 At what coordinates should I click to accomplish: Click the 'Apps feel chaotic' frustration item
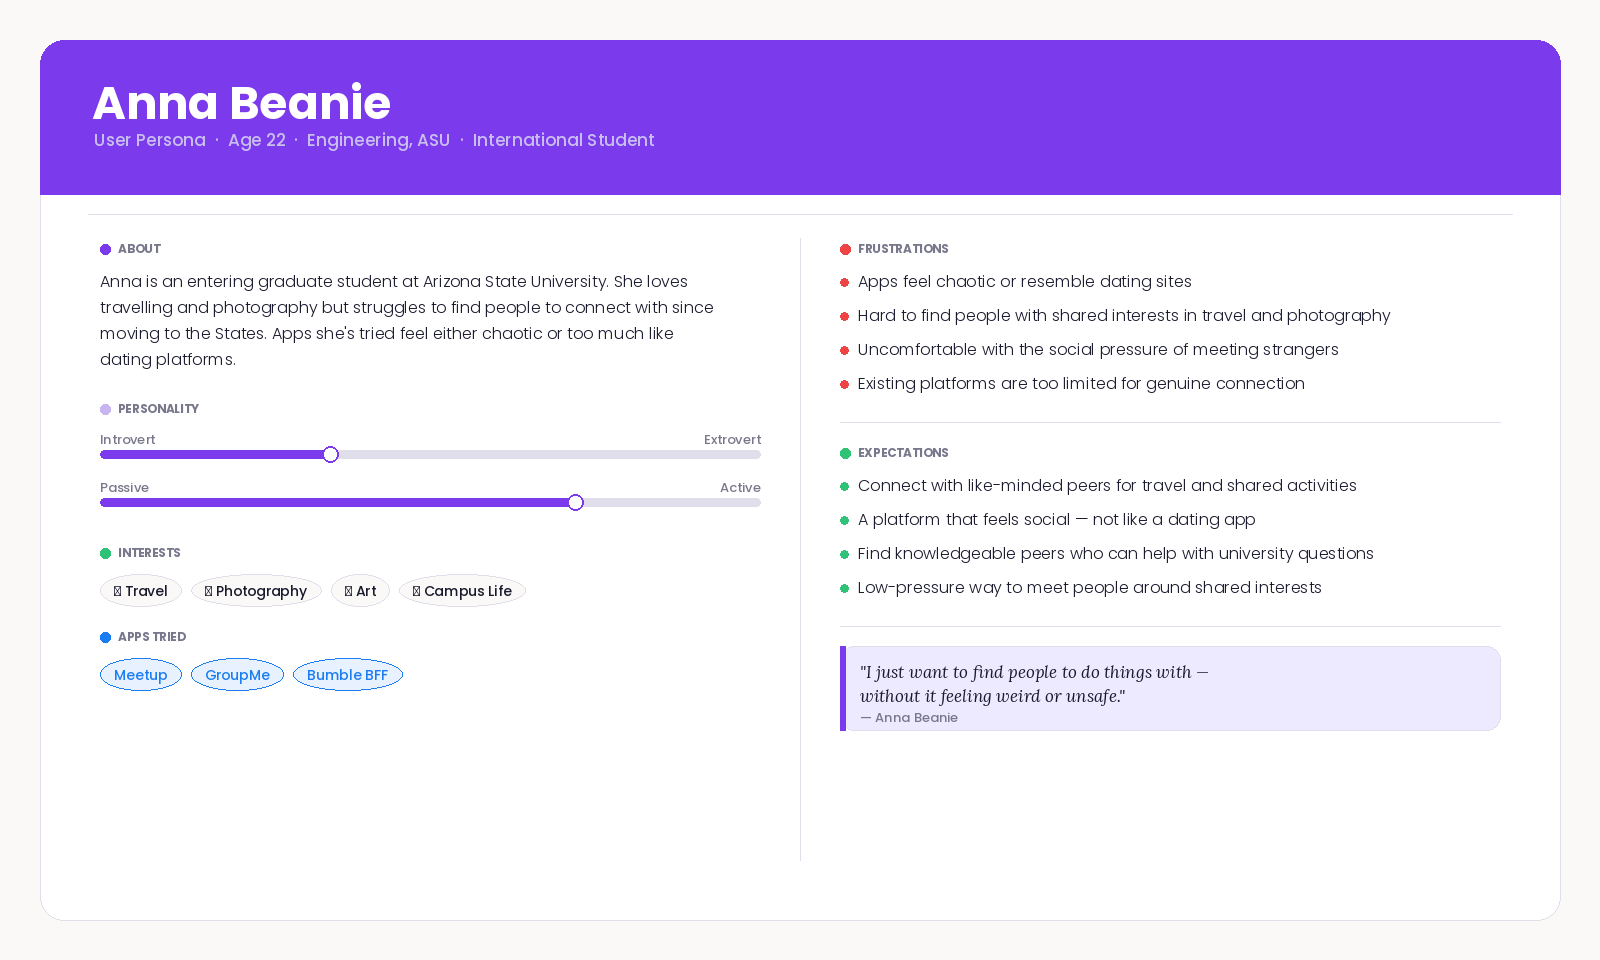pos(1024,282)
